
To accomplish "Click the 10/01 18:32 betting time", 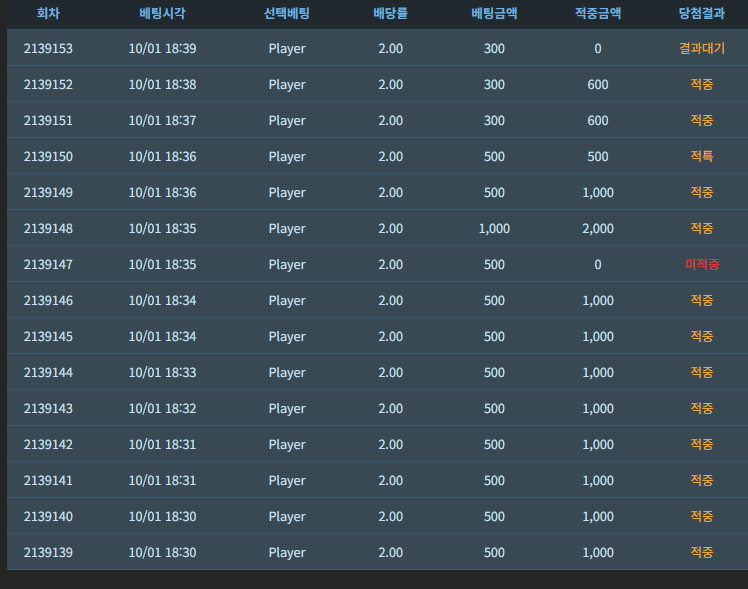I will pyautogui.click(x=162, y=409).
